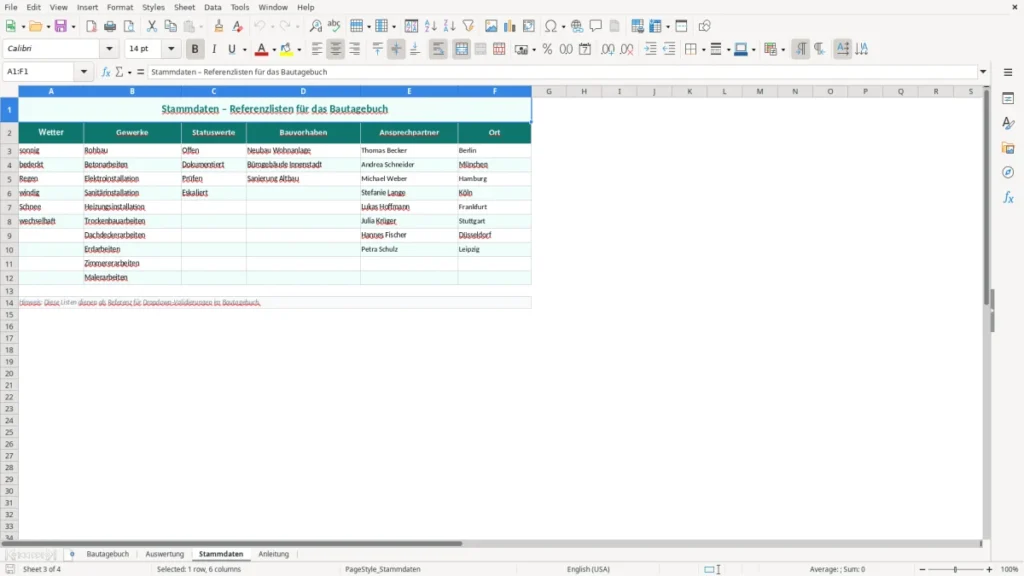Insert a chart

(x=509, y=26)
